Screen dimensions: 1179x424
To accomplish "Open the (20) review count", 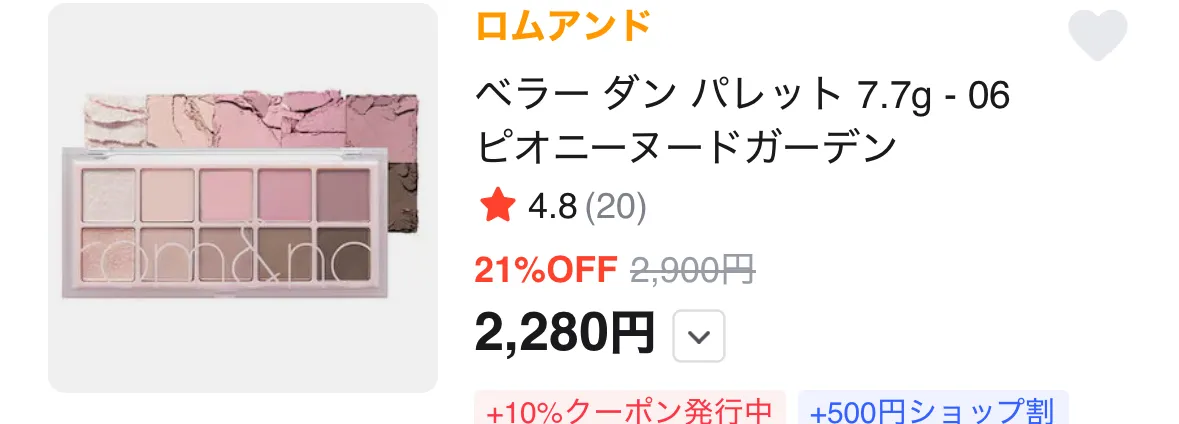I will coord(615,207).
